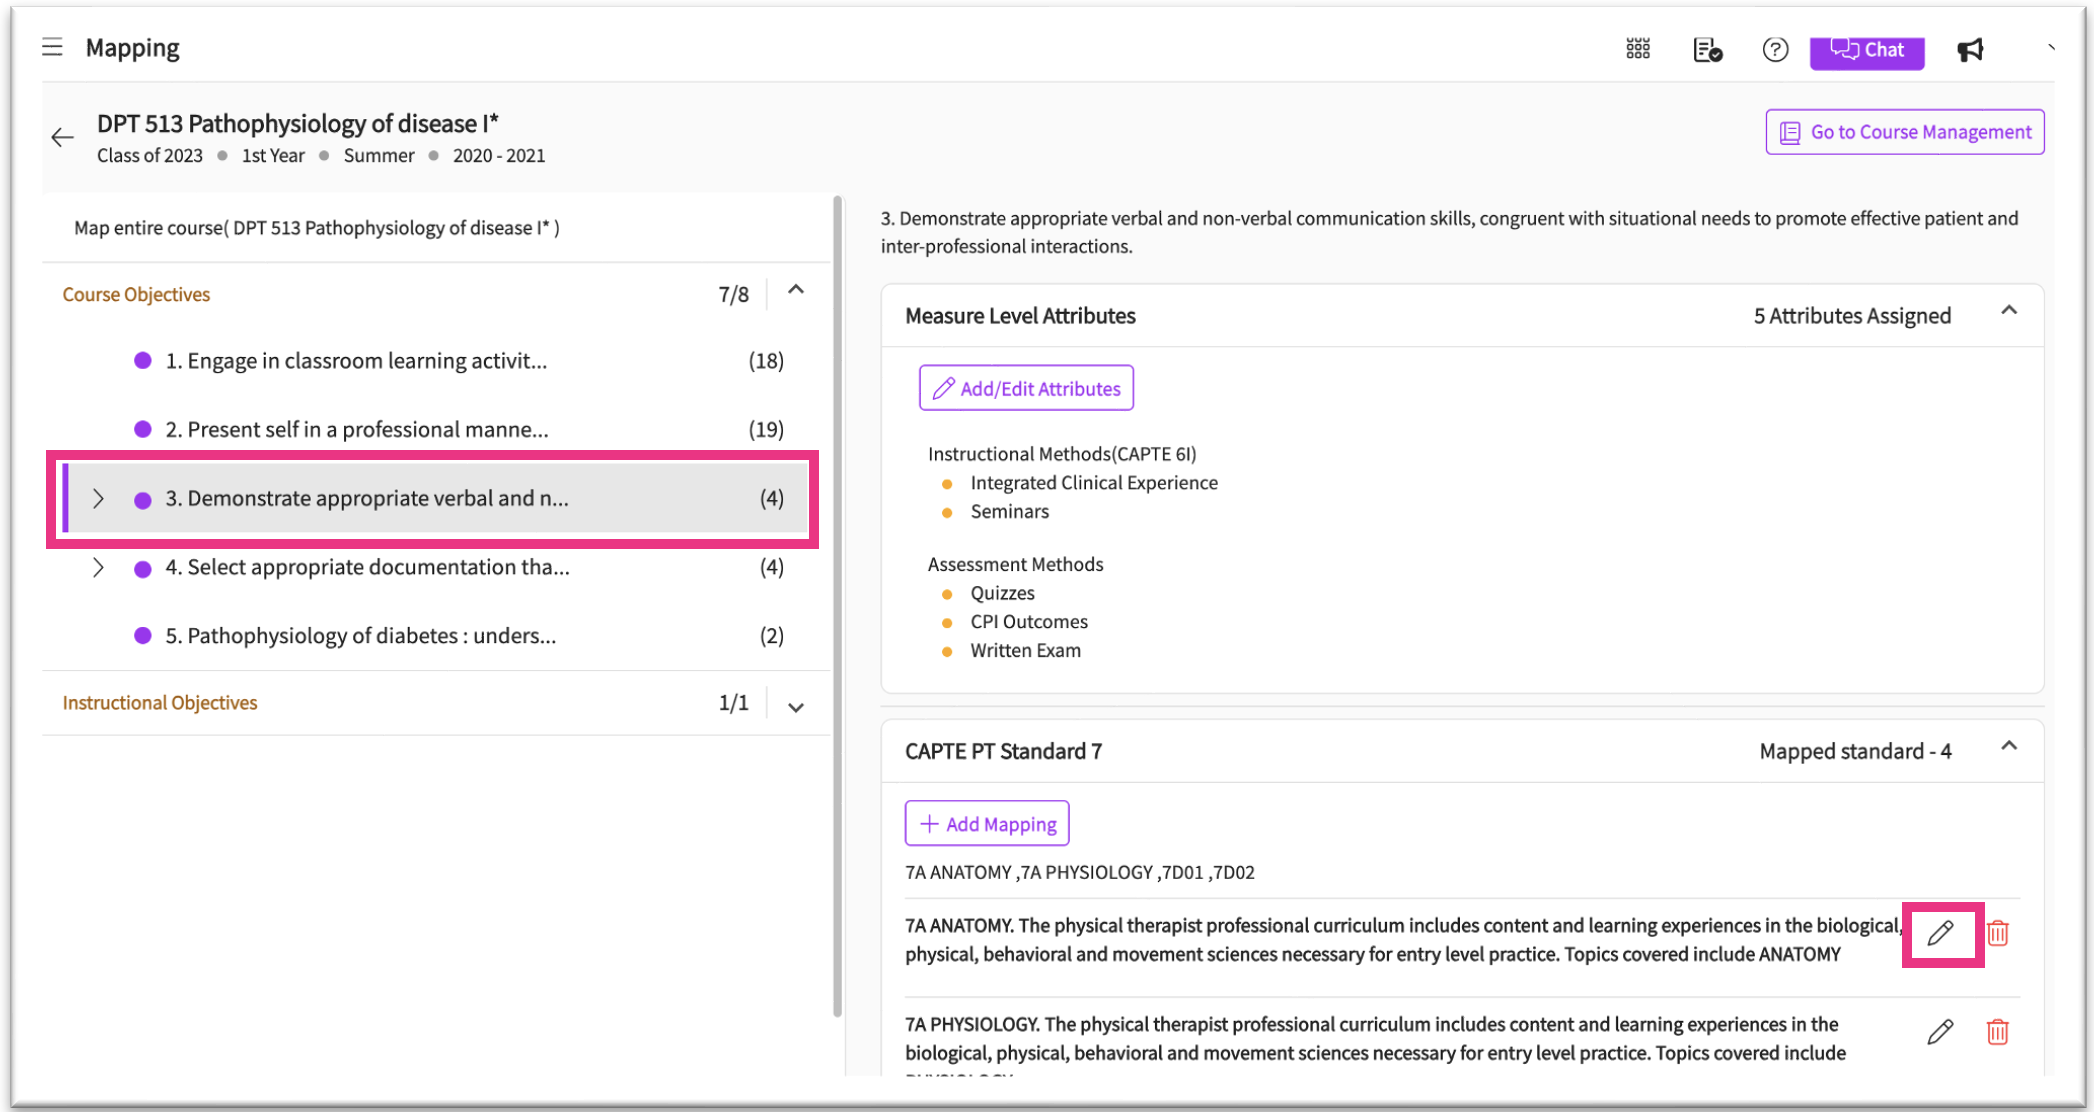Select objective 5 Pathophysiology of diabetes
Viewport: 2094px width, 1112px height.
[x=360, y=636]
